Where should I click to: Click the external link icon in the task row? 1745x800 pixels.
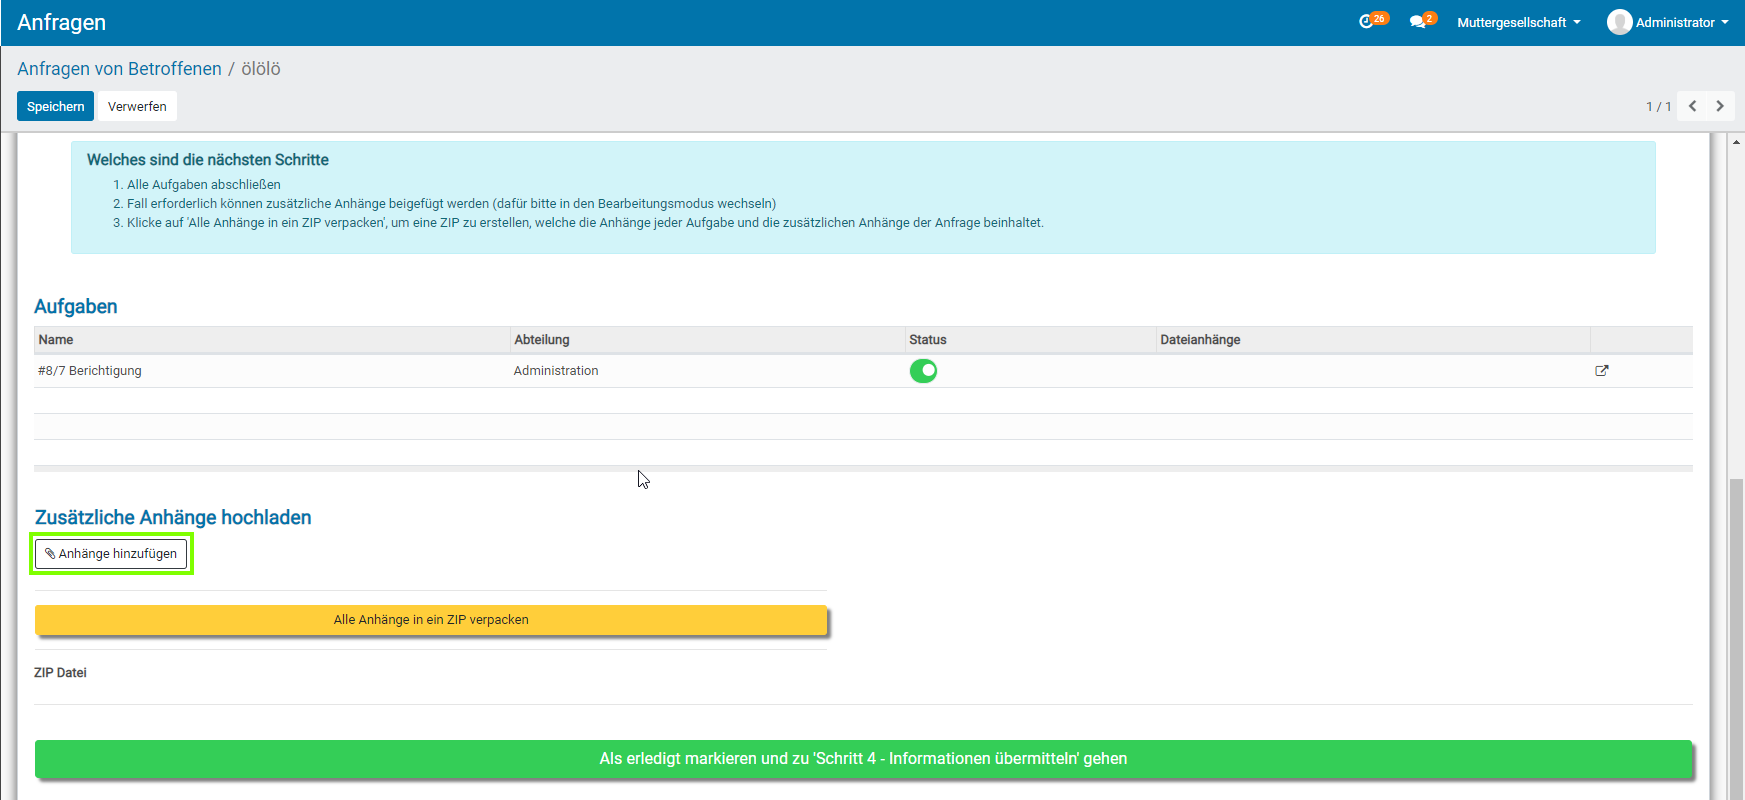[1601, 371]
